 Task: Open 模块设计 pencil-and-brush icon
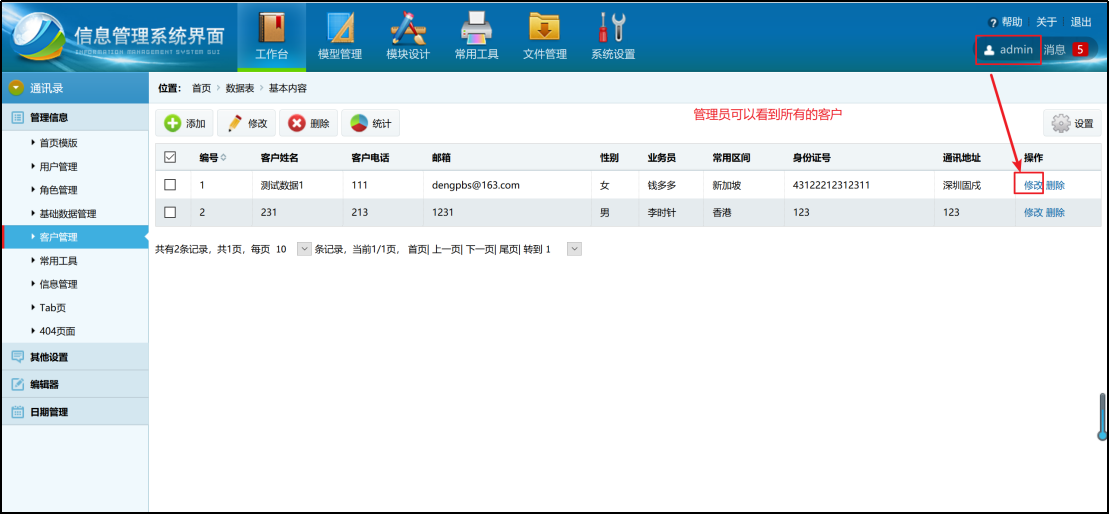(408, 28)
